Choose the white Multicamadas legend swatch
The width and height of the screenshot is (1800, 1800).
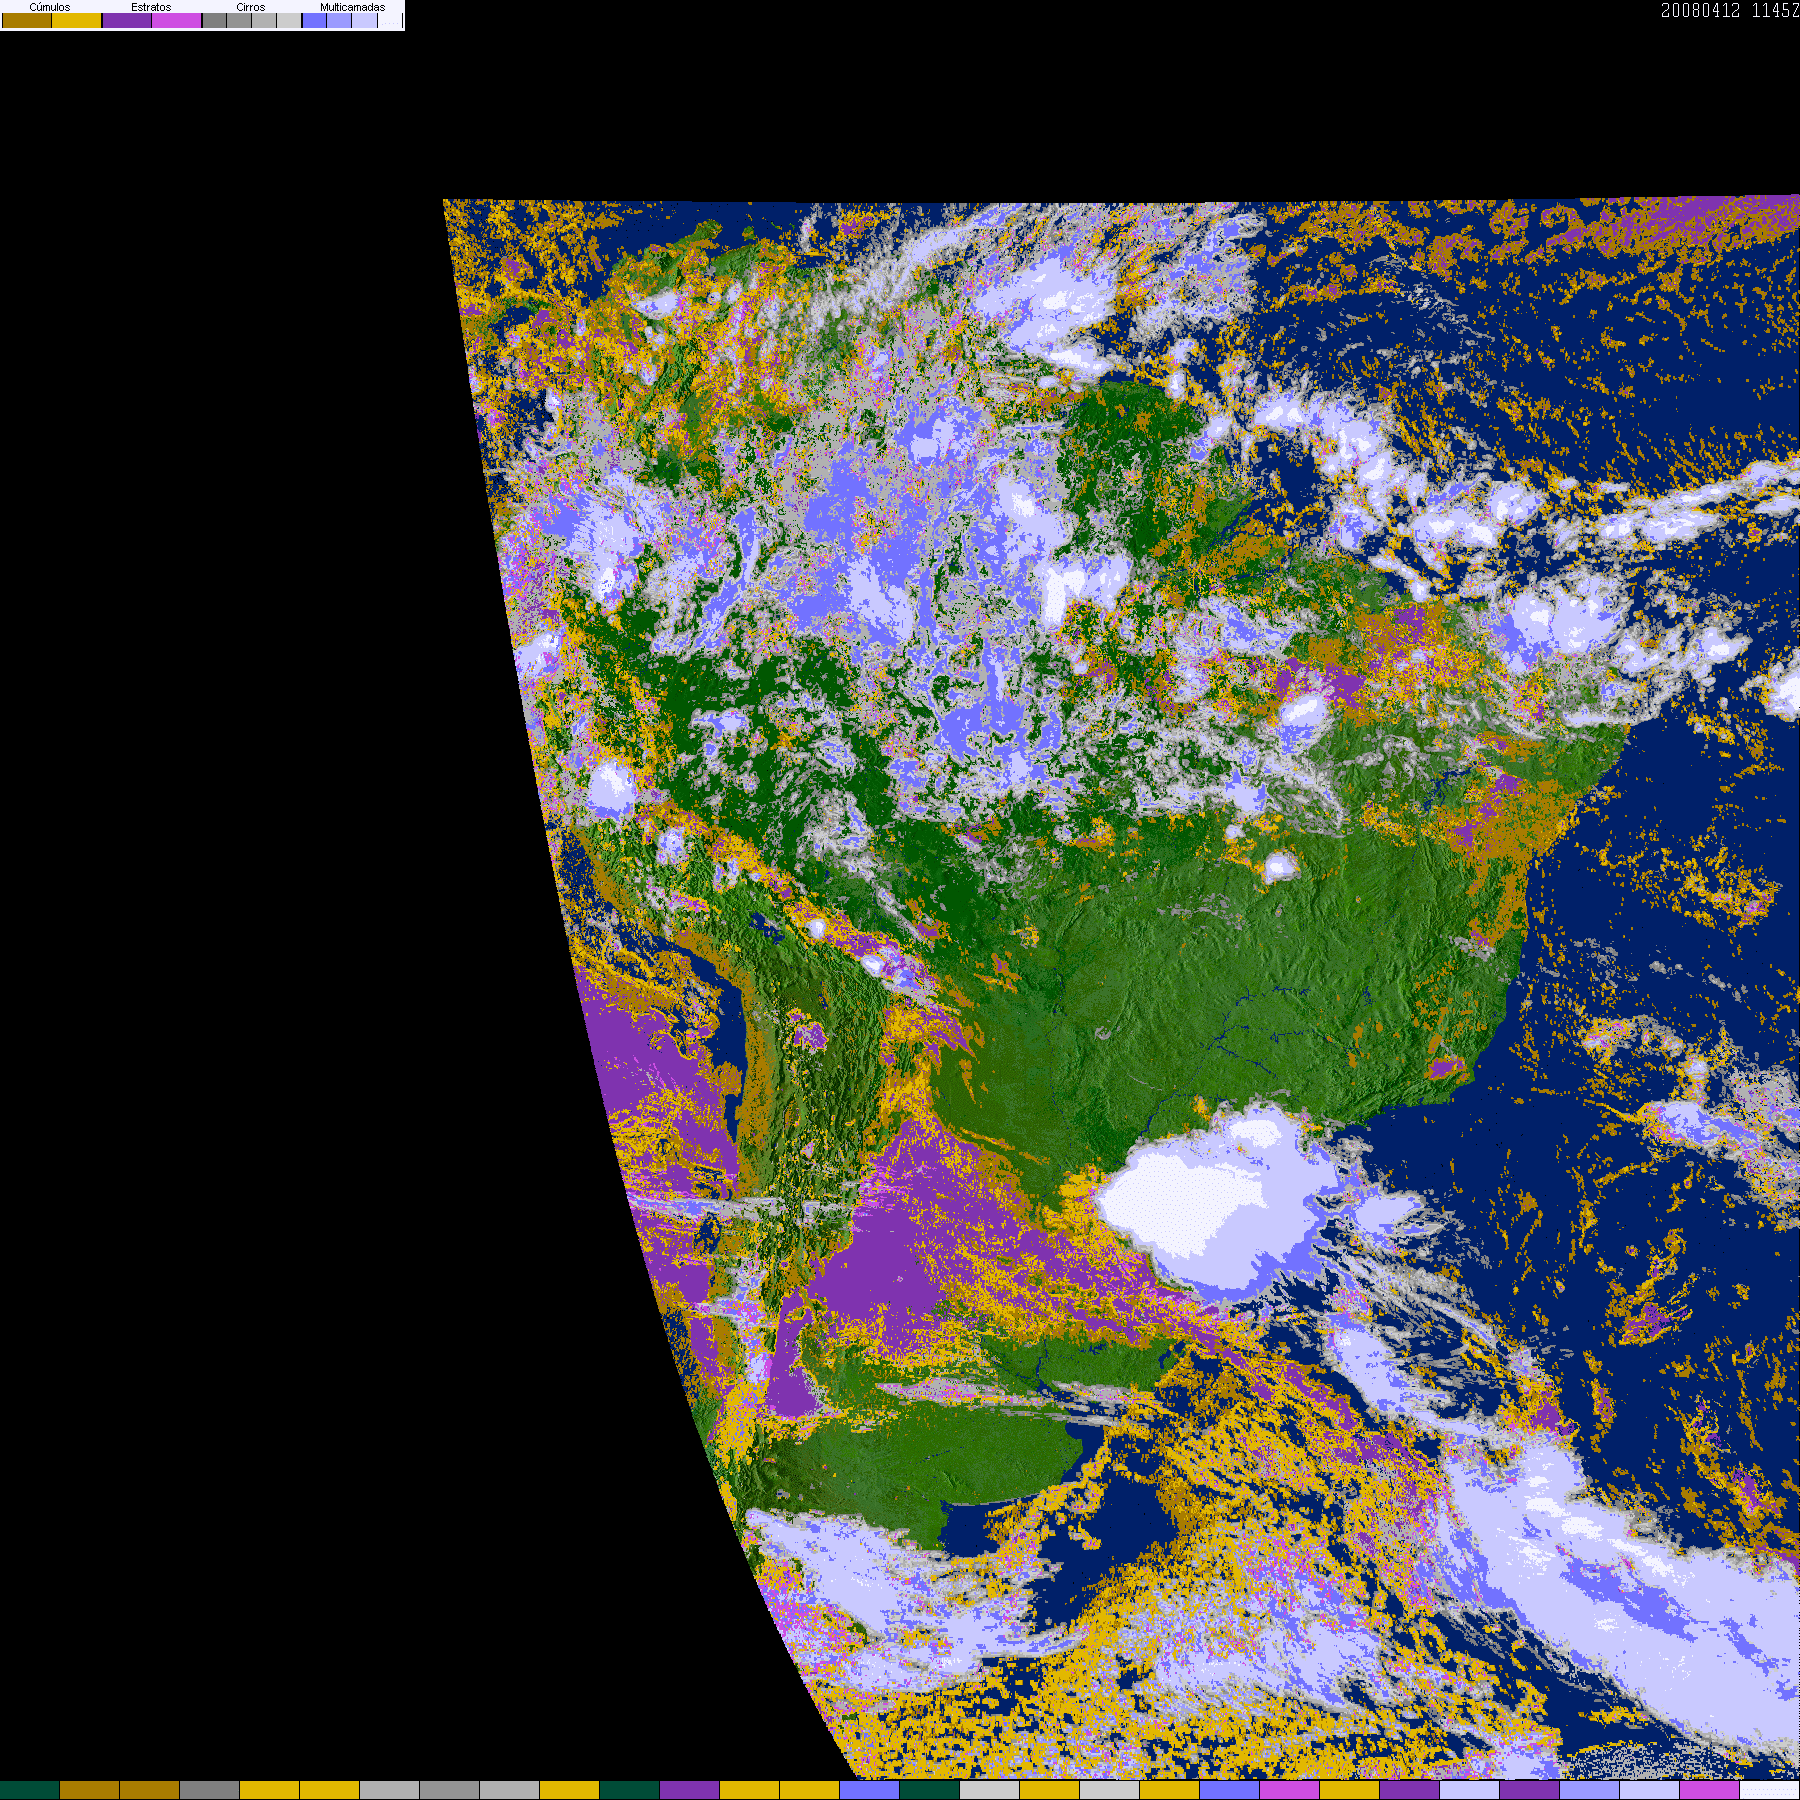pos(390,20)
